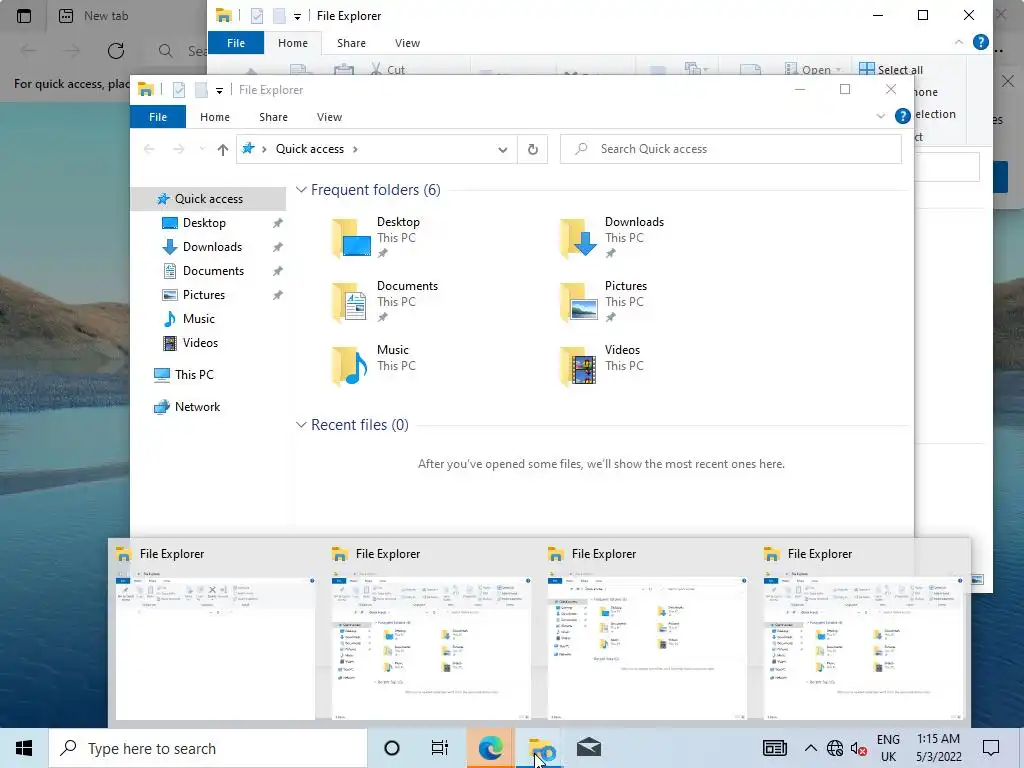Open the Mail app from the taskbar
Viewport: 1024px width, 768px height.
coord(589,748)
